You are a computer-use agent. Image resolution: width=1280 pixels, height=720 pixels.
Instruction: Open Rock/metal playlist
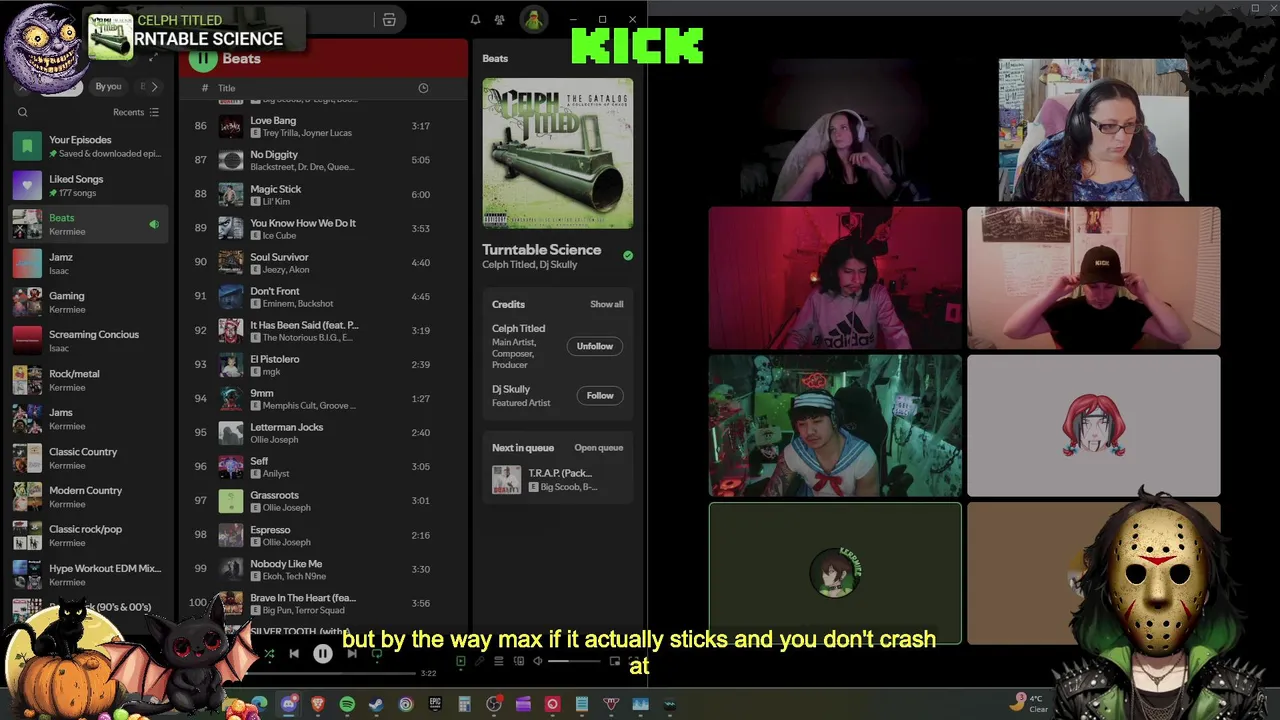tap(90, 380)
